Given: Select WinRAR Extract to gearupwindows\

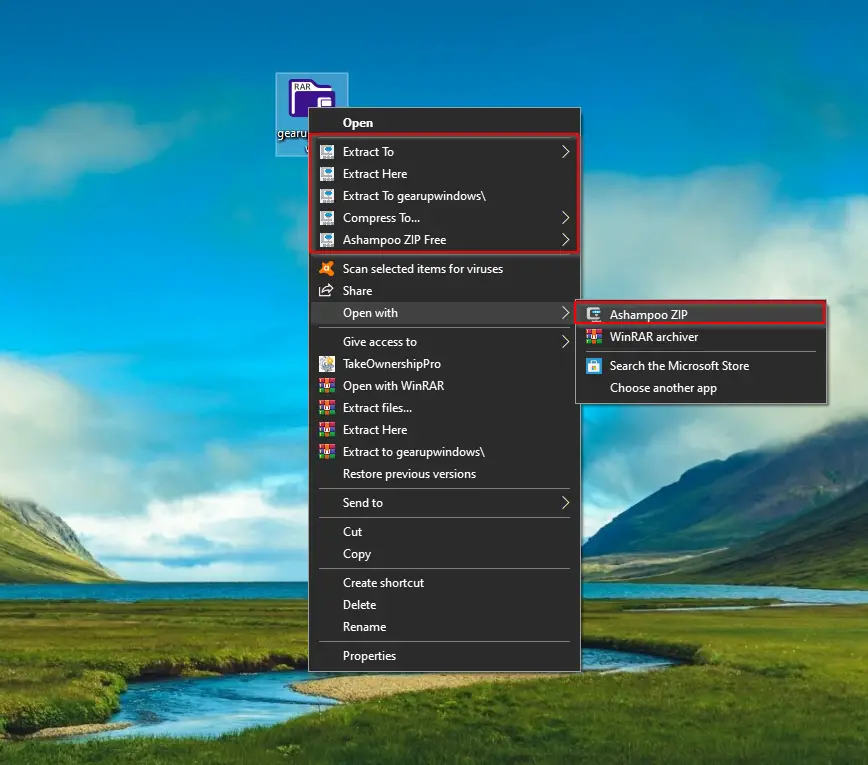Looking at the screenshot, I should coord(445,452).
